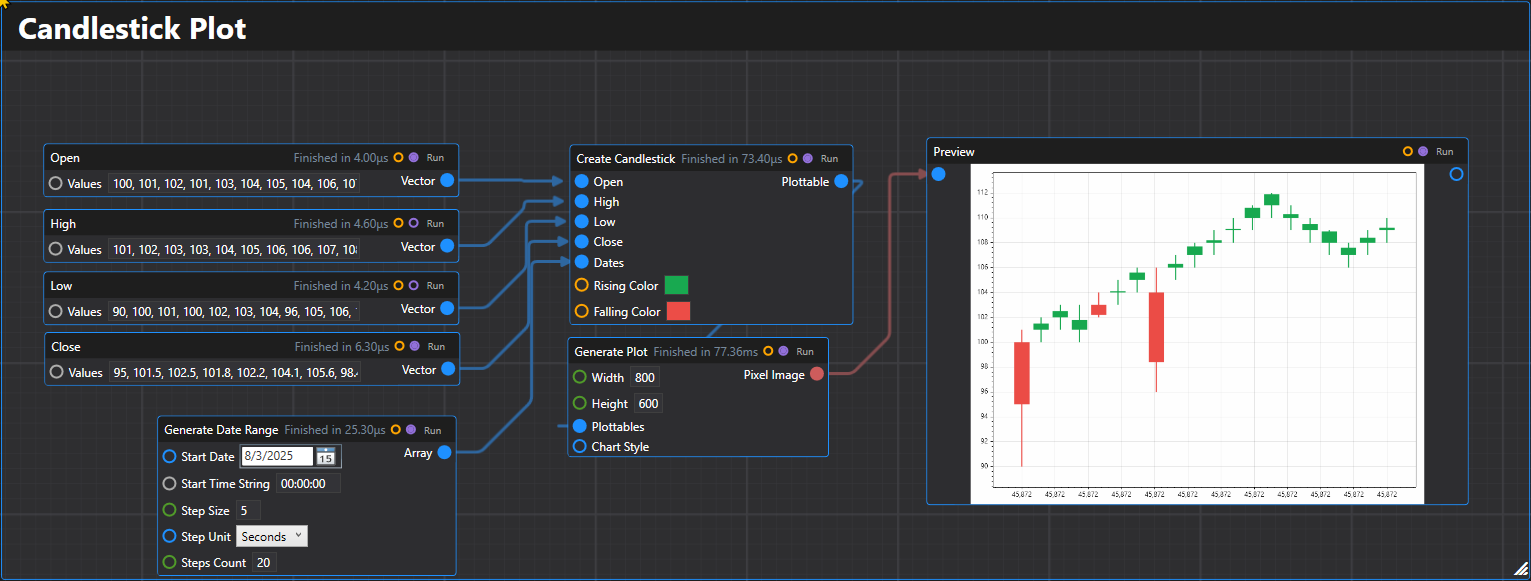Run the Generate Date Range node
Screen dimensions: 1531x581
(x=432, y=430)
